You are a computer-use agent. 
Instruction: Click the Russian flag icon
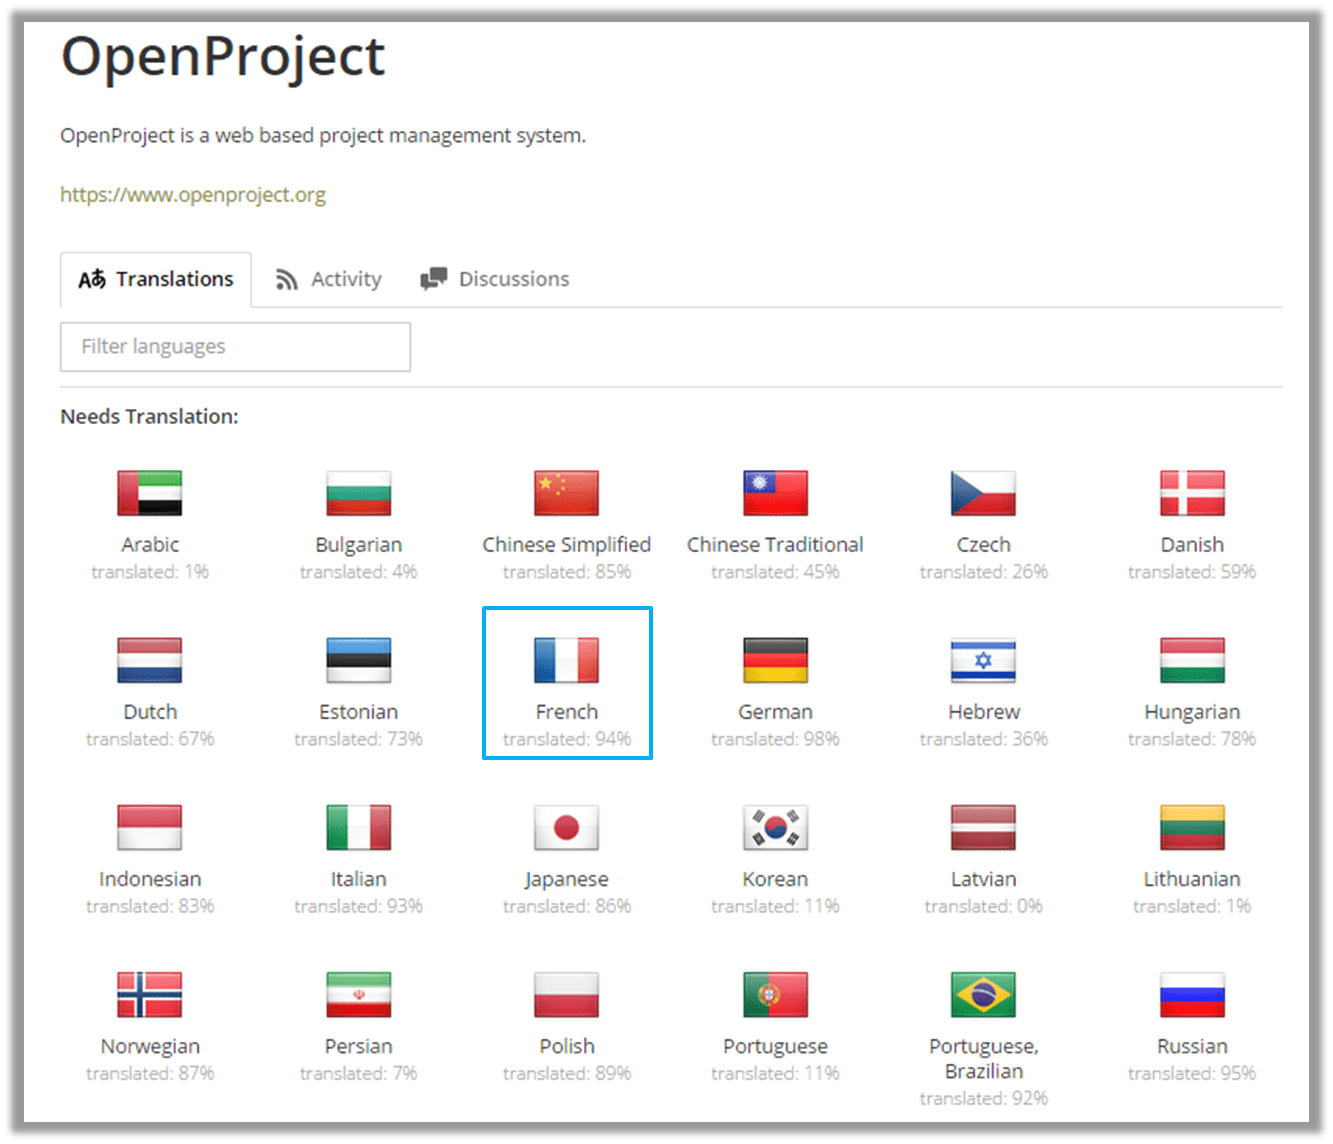tap(1191, 995)
